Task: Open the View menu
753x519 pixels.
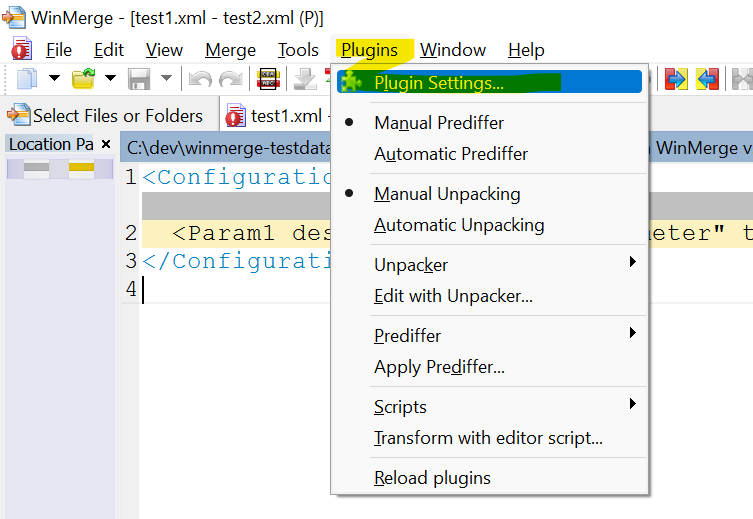Action: pyautogui.click(x=164, y=50)
